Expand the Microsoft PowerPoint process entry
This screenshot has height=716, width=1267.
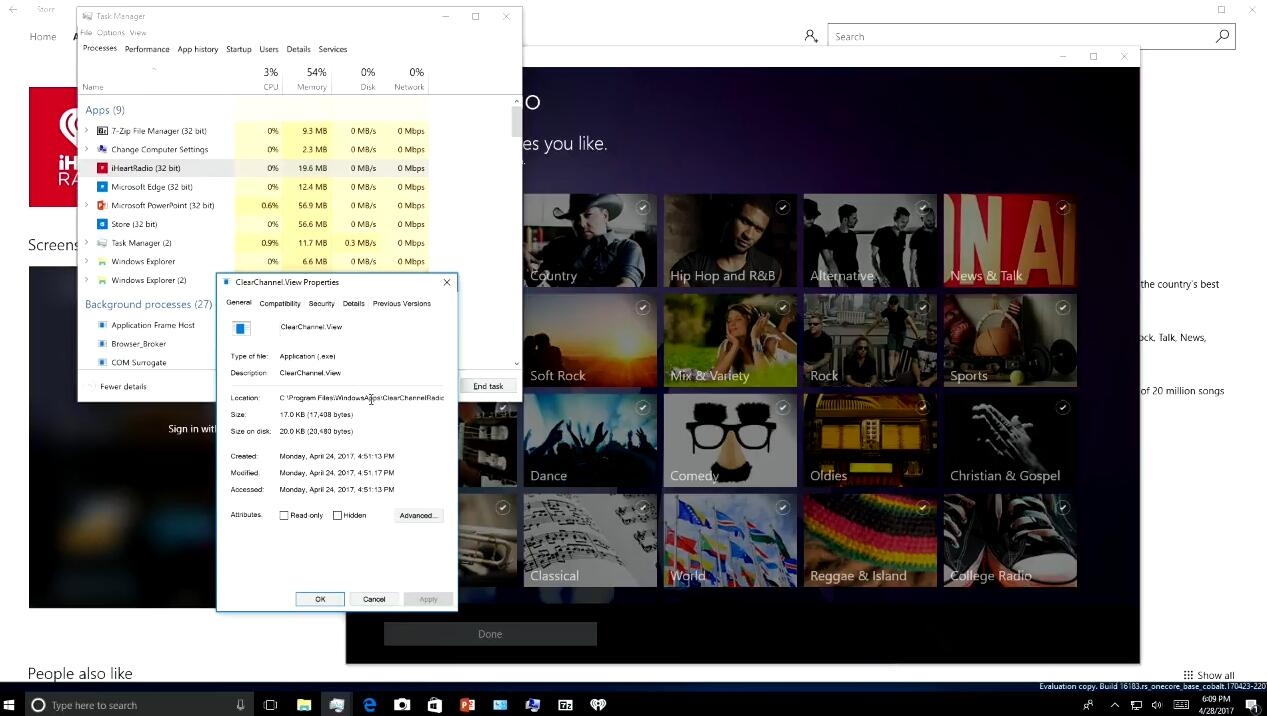(x=87, y=206)
